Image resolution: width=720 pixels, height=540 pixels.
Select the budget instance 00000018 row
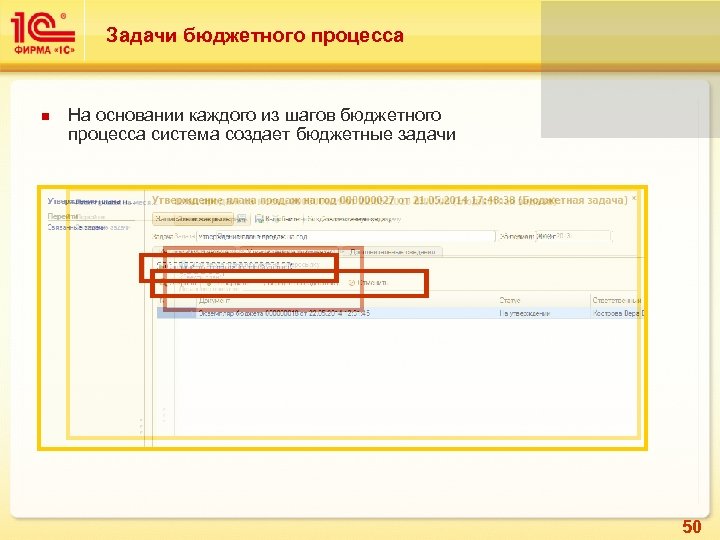tap(401, 313)
